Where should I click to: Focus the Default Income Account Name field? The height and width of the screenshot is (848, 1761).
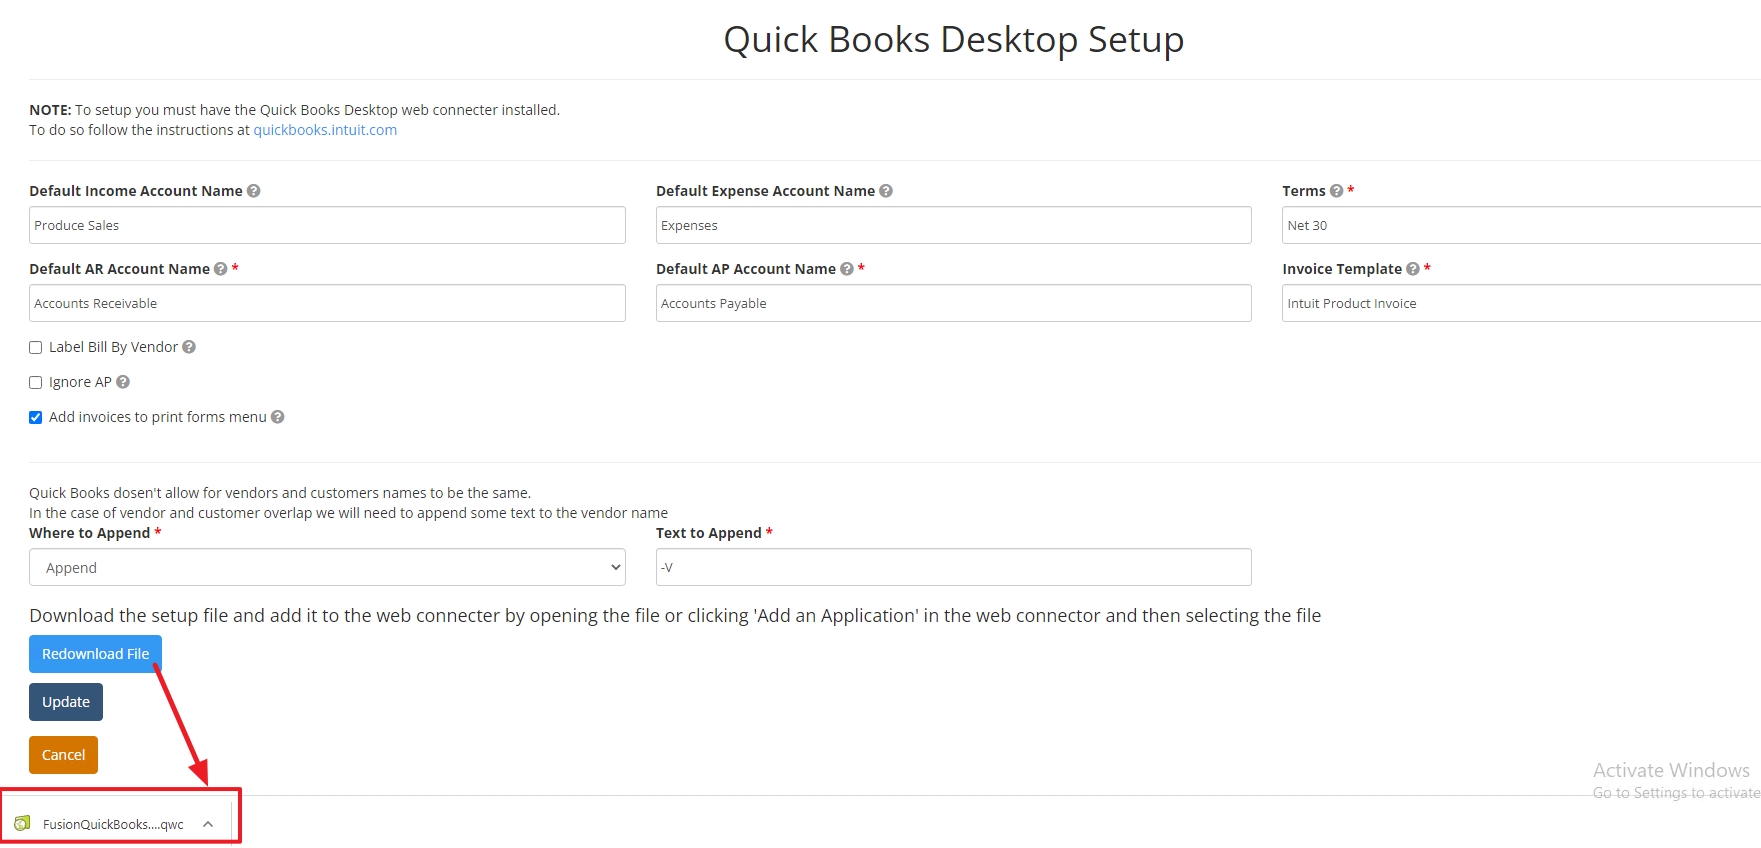point(327,225)
